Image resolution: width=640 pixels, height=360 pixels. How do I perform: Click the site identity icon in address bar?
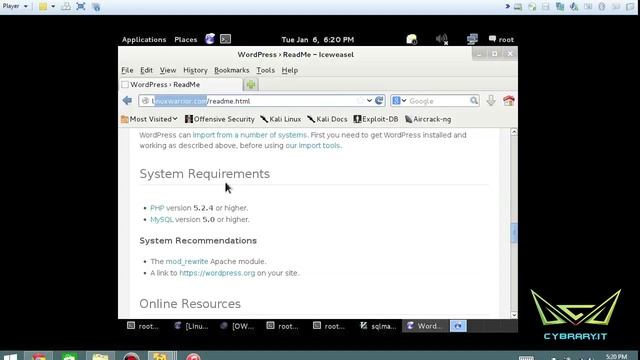point(145,101)
